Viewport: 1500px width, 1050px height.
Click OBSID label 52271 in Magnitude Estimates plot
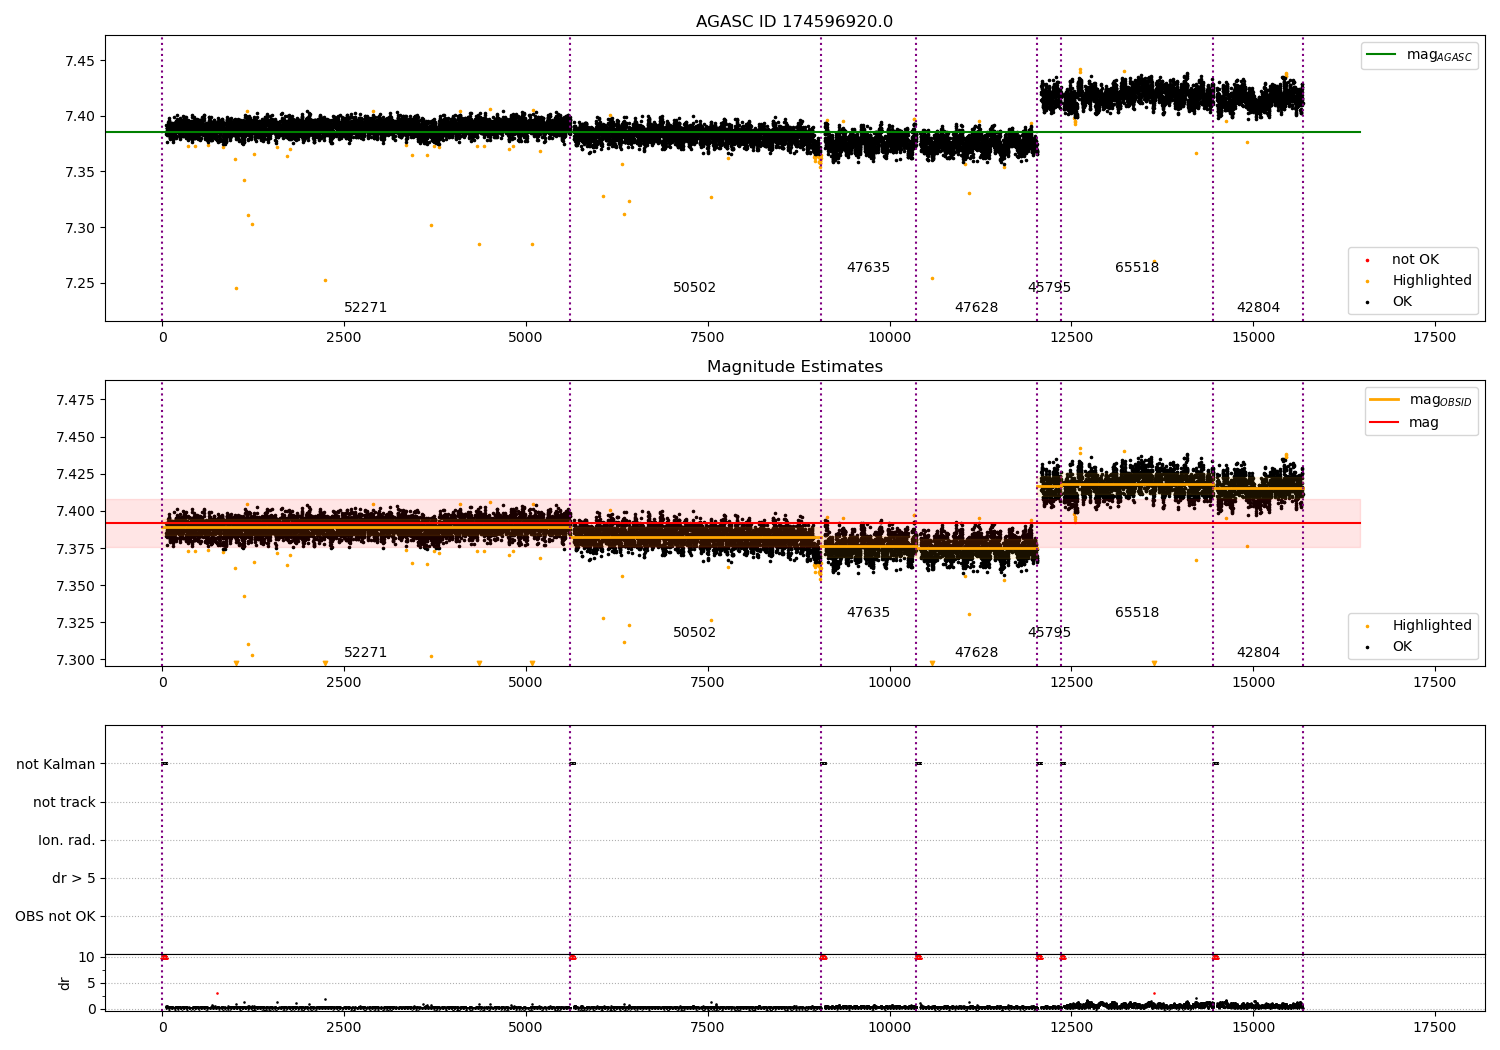click(365, 653)
